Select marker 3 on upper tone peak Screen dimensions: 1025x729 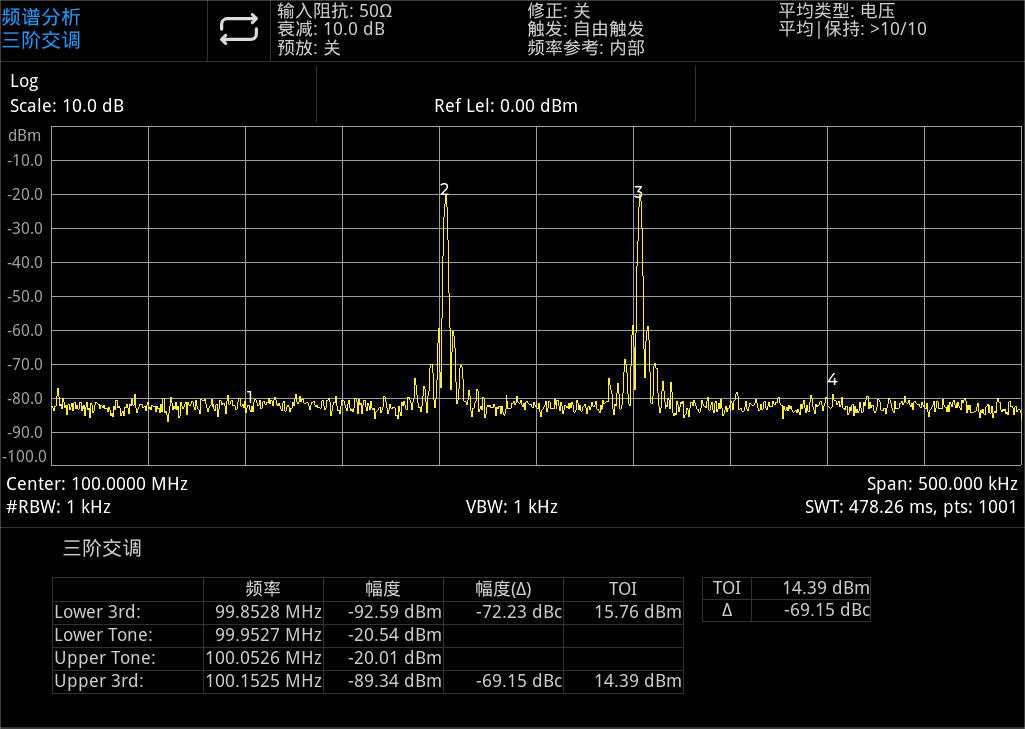coord(638,192)
